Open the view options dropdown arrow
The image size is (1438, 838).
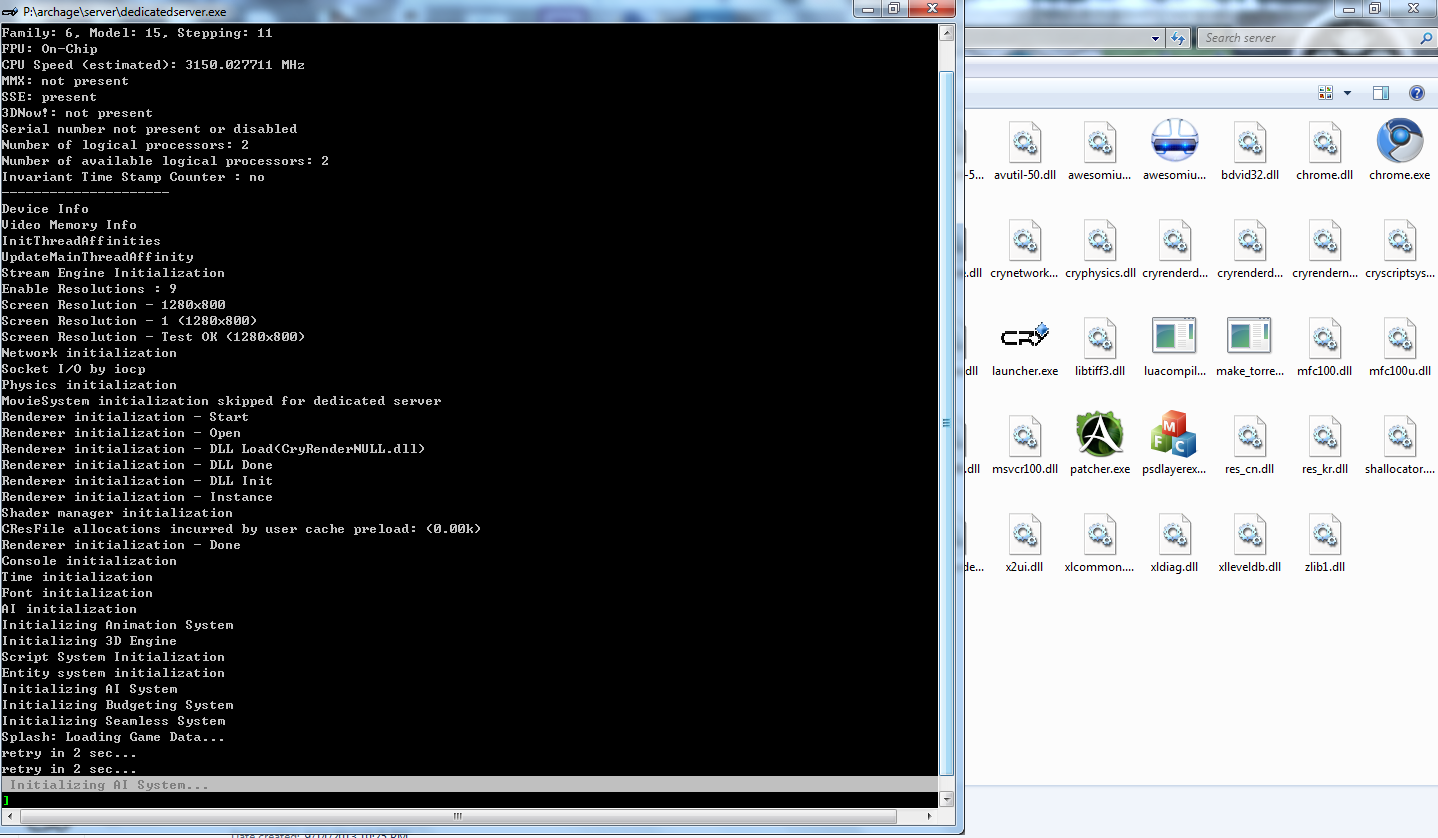(x=1347, y=93)
